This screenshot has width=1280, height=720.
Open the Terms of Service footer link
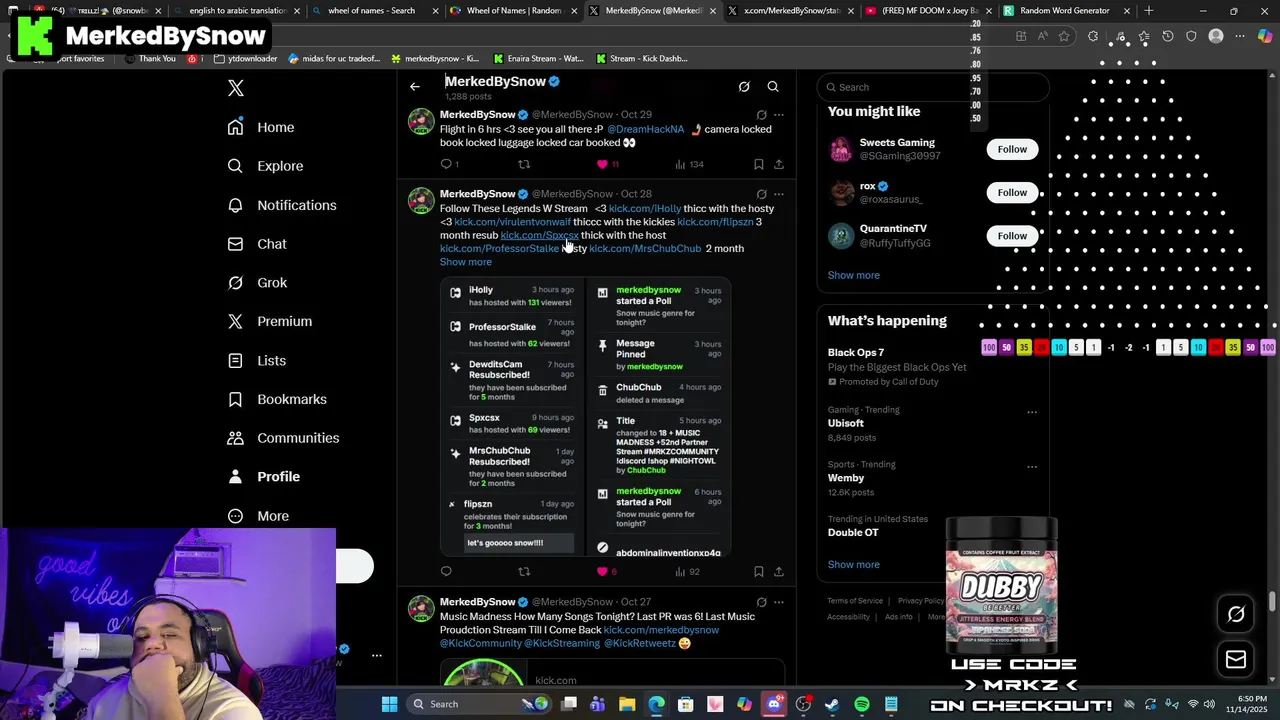(x=855, y=601)
